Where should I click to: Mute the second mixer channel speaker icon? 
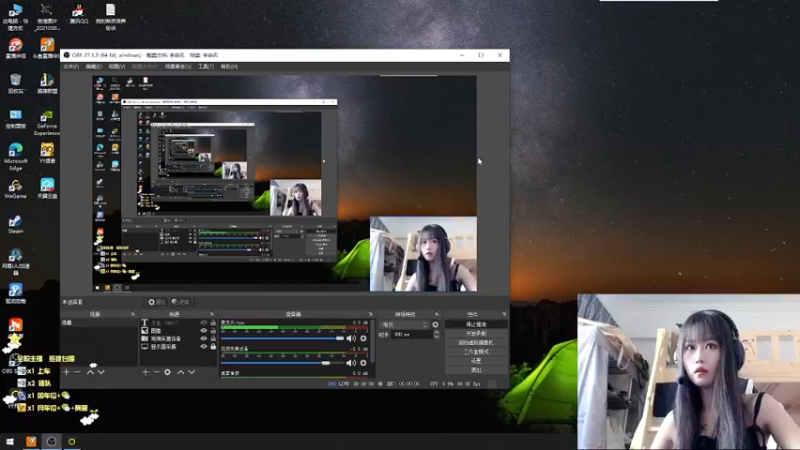pyautogui.click(x=351, y=363)
